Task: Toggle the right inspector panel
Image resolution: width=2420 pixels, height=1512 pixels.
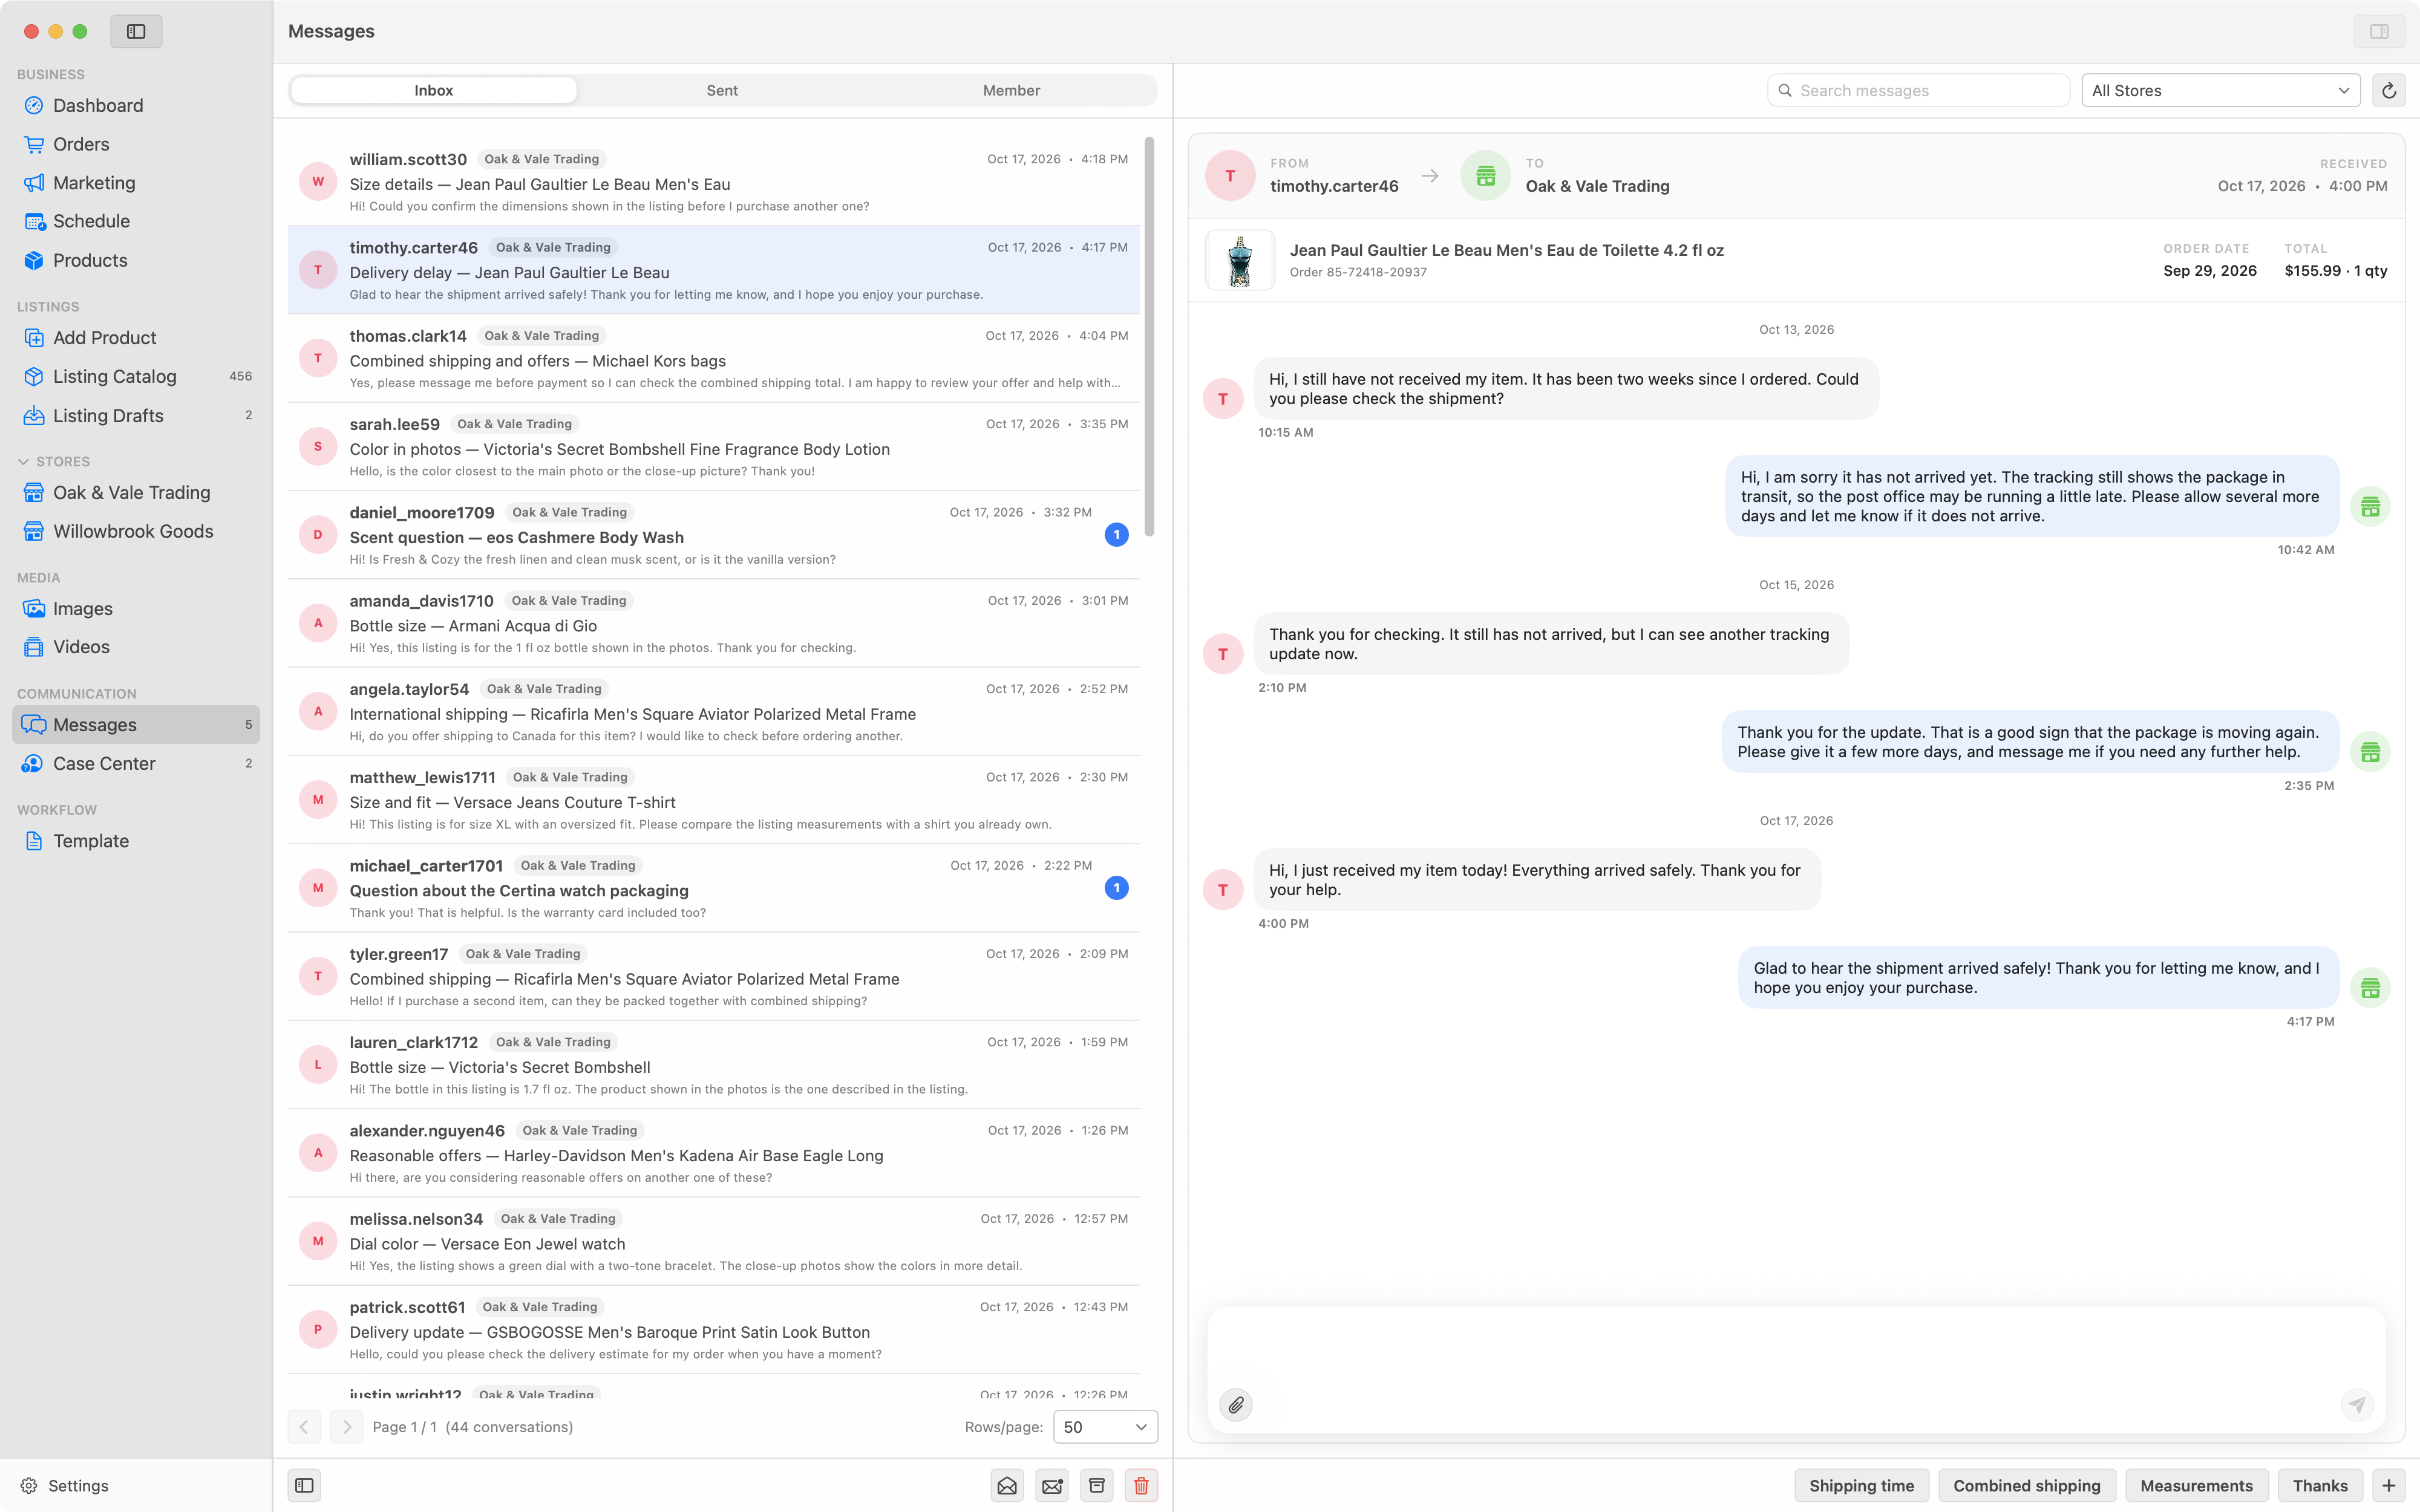Action: 2379,31
